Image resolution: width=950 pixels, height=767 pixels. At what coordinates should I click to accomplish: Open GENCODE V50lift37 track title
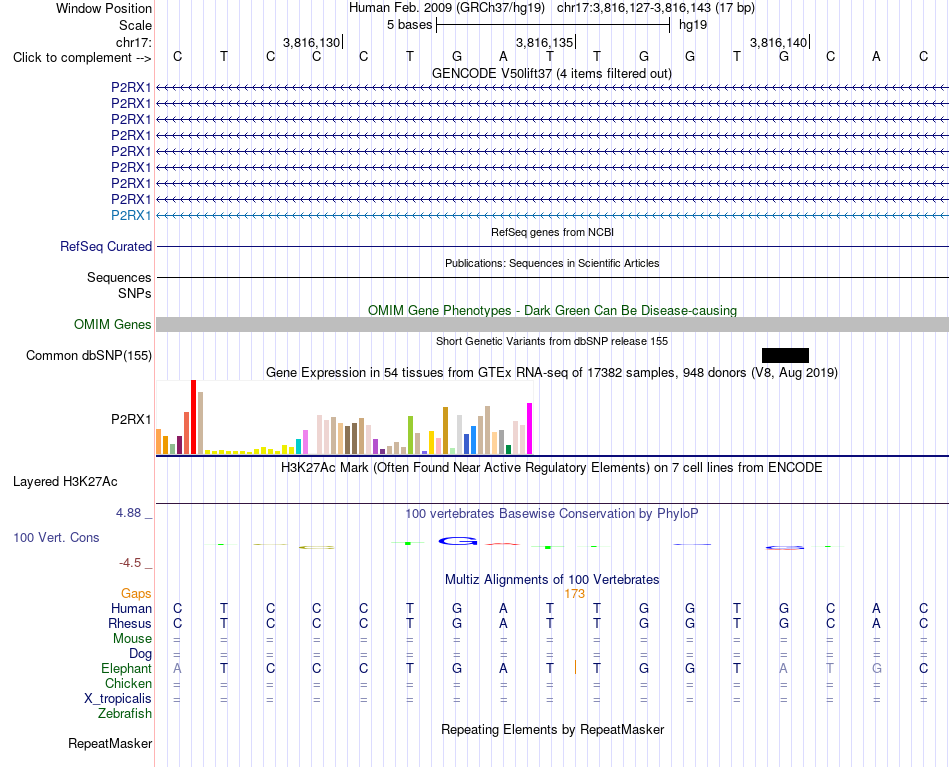551,73
